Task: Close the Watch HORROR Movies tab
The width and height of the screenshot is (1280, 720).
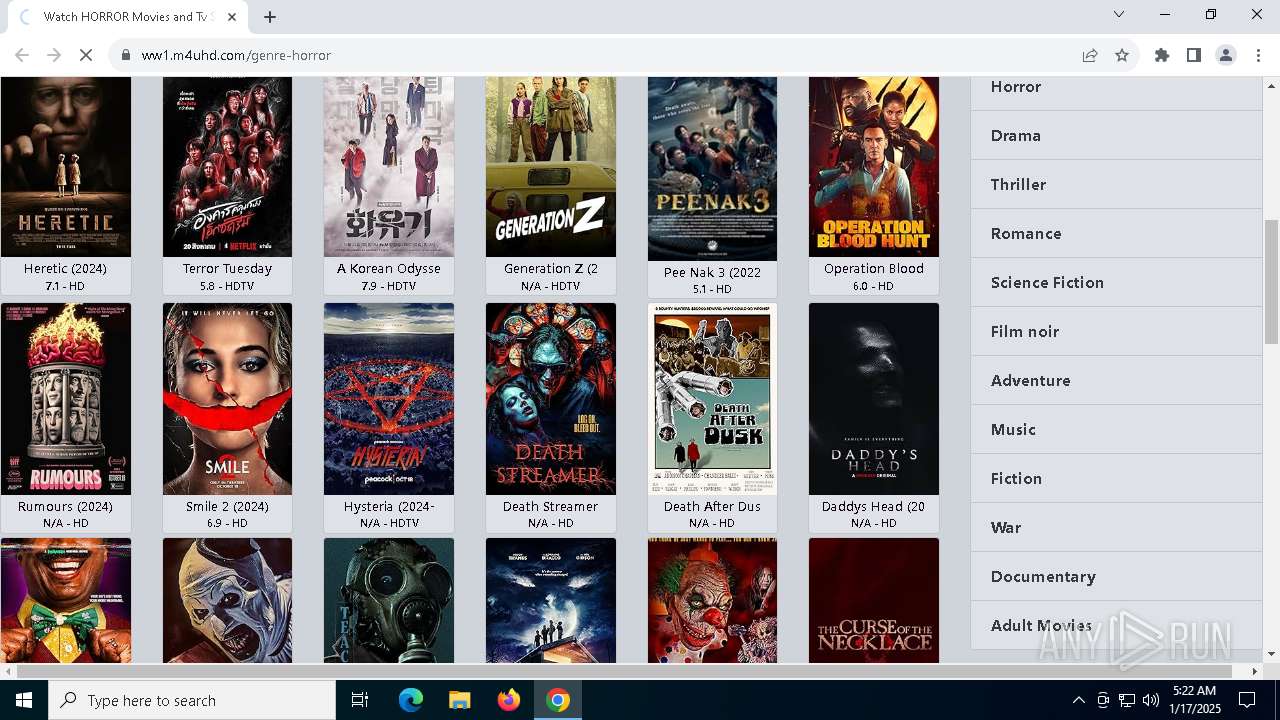Action: pyautogui.click(x=232, y=16)
